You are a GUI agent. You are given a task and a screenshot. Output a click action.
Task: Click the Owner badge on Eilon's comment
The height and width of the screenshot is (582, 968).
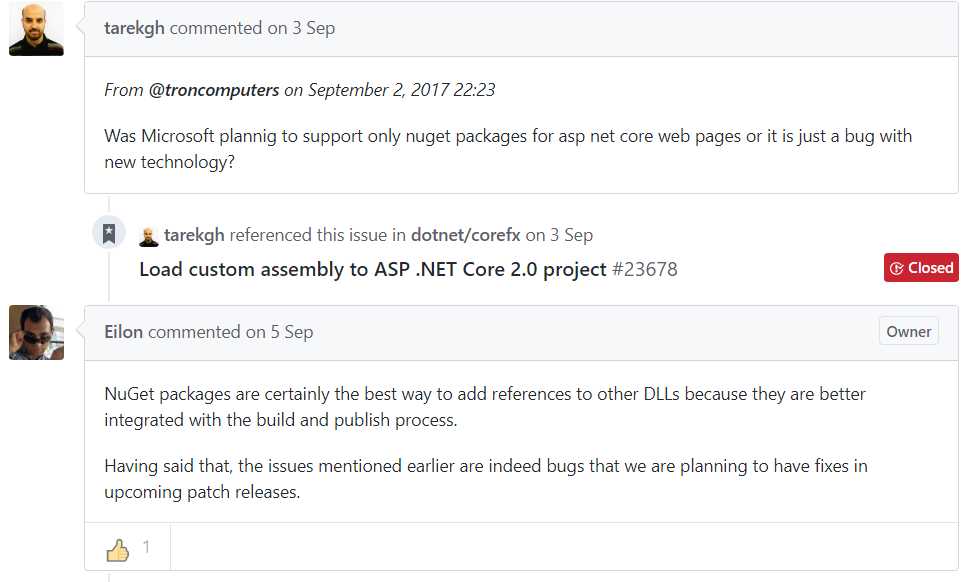pyautogui.click(x=908, y=331)
